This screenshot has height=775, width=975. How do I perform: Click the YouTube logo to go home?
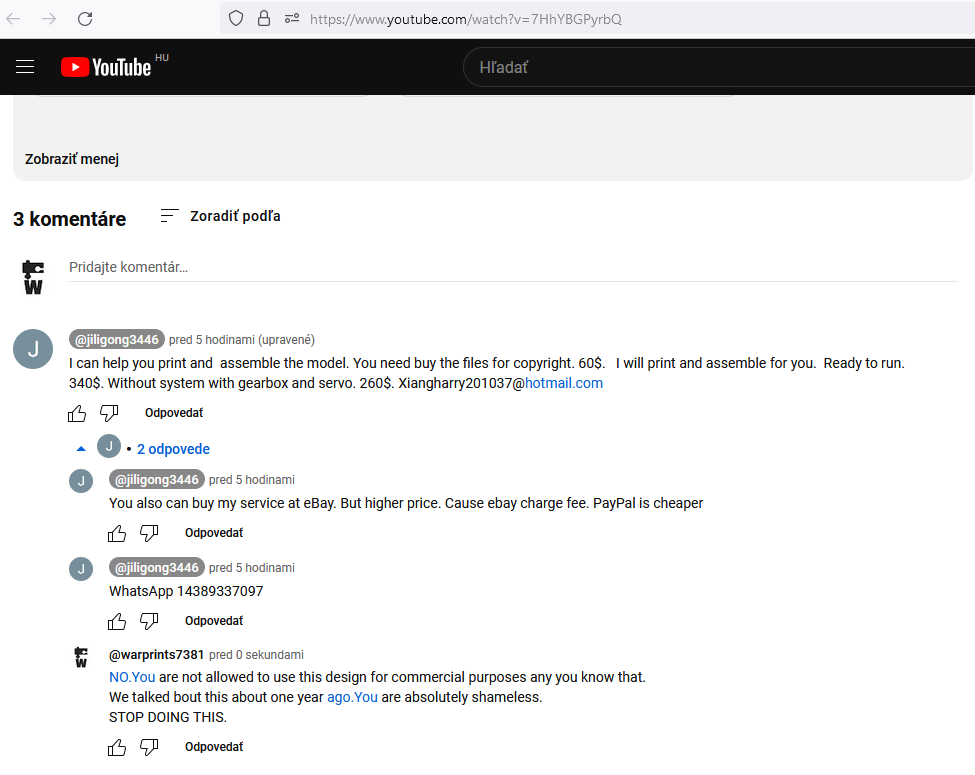click(x=106, y=67)
